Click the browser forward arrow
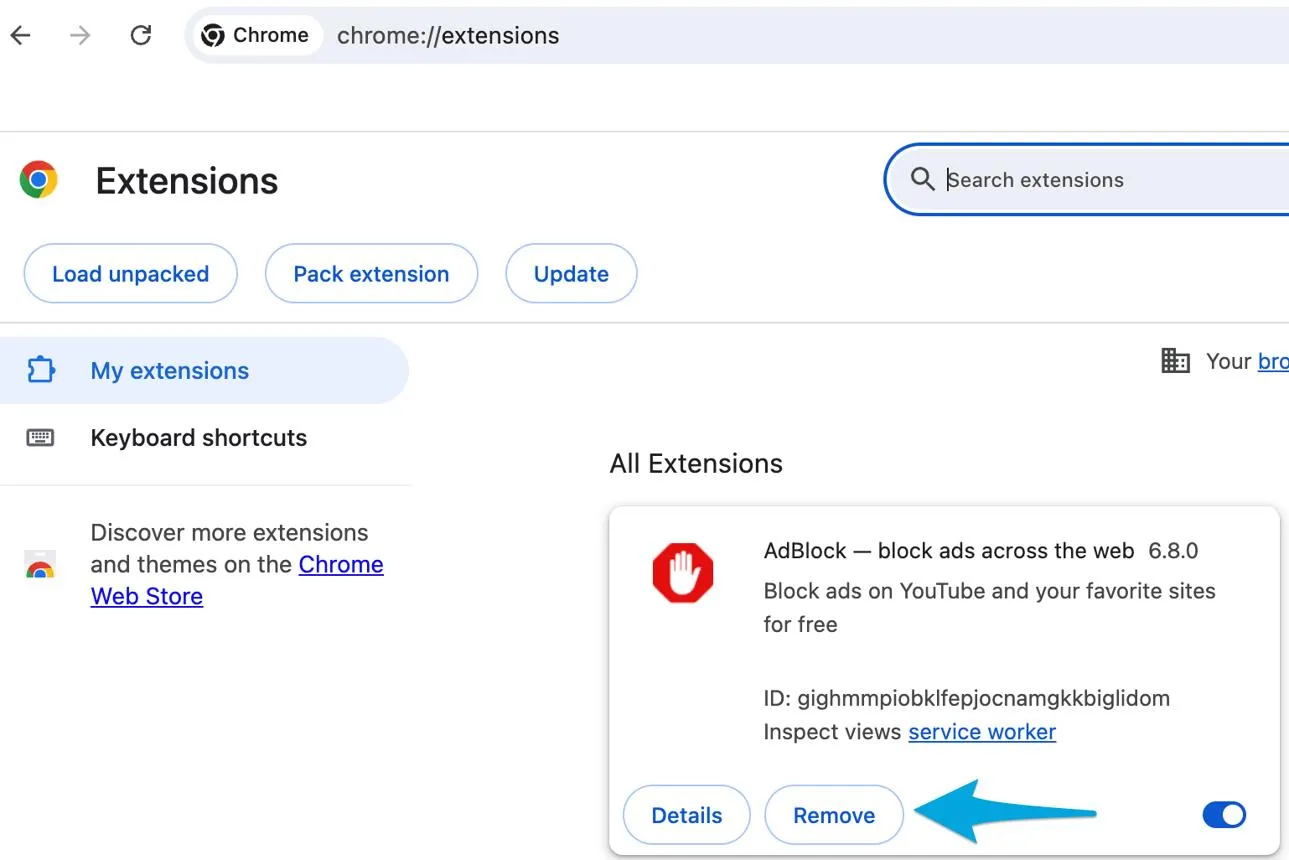The image size is (1289, 860). coord(80,35)
